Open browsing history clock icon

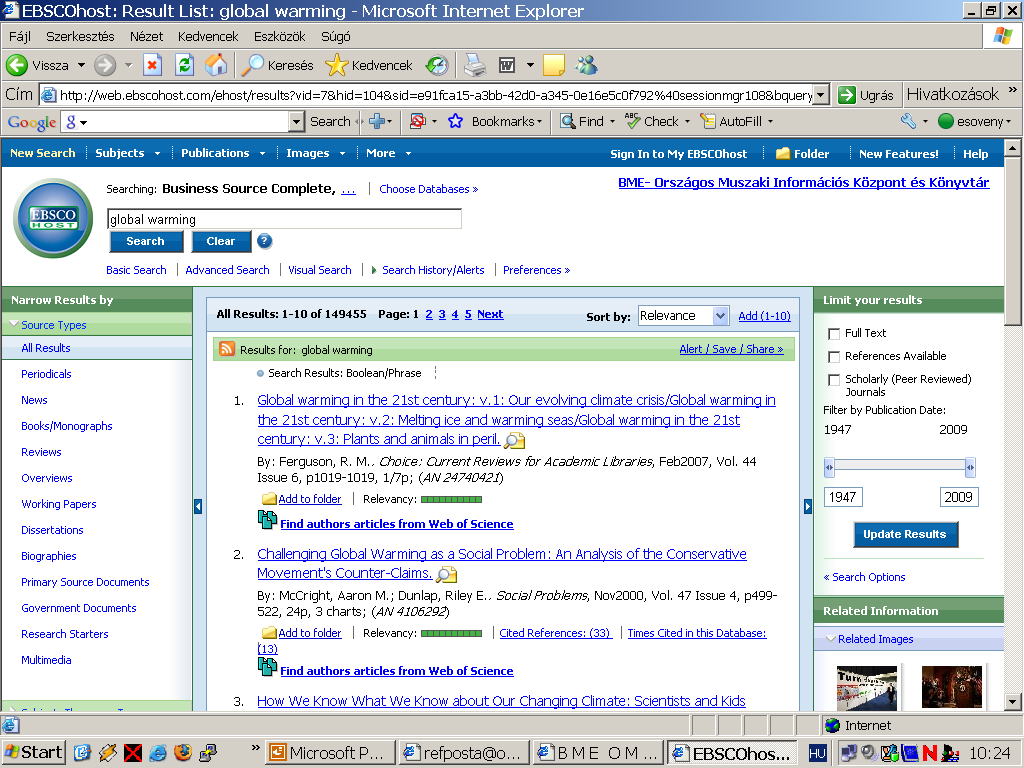(x=437, y=65)
